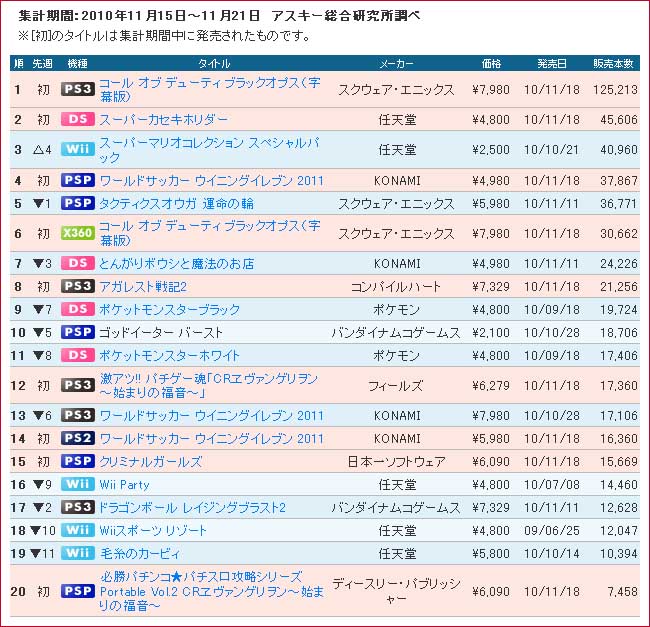Image resolution: width=650 pixels, height=627 pixels.
Task: Click the フィールズ maker cell
Action: [396, 386]
